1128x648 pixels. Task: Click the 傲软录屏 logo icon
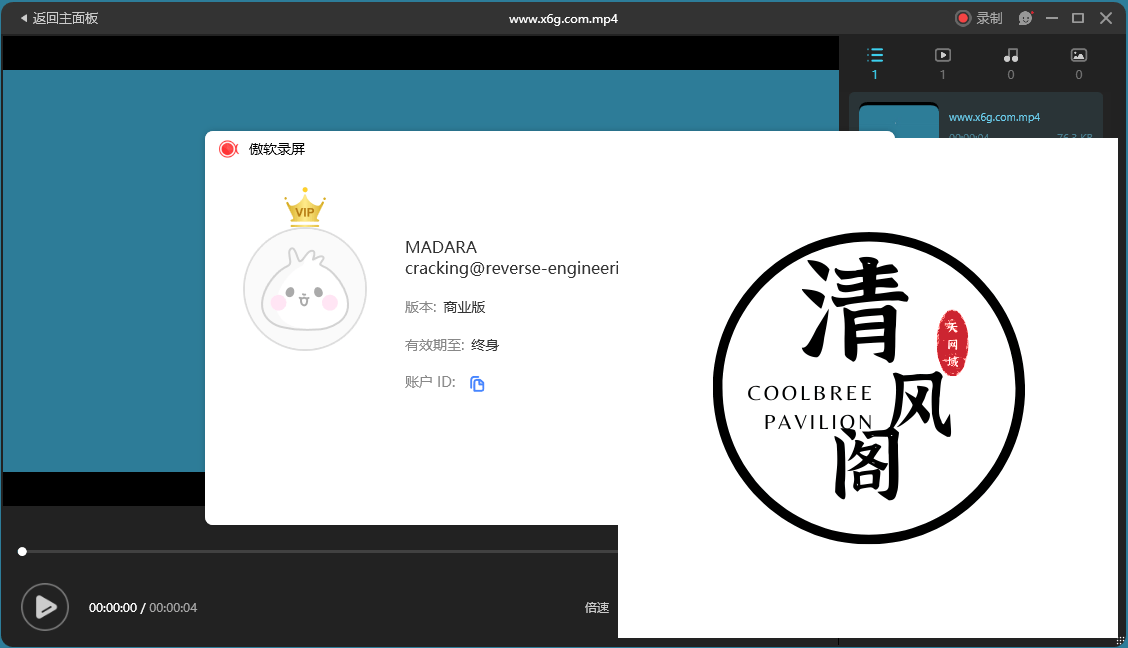coord(228,149)
